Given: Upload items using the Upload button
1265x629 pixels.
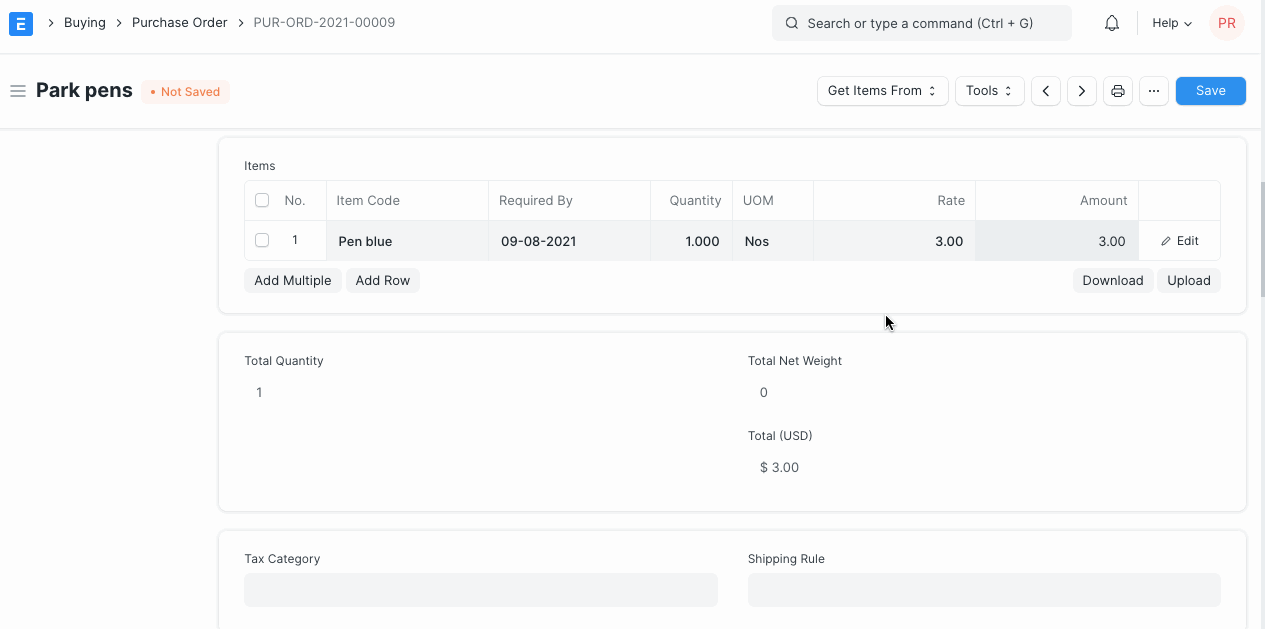Looking at the screenshot, I should [x=1189, y=280].
